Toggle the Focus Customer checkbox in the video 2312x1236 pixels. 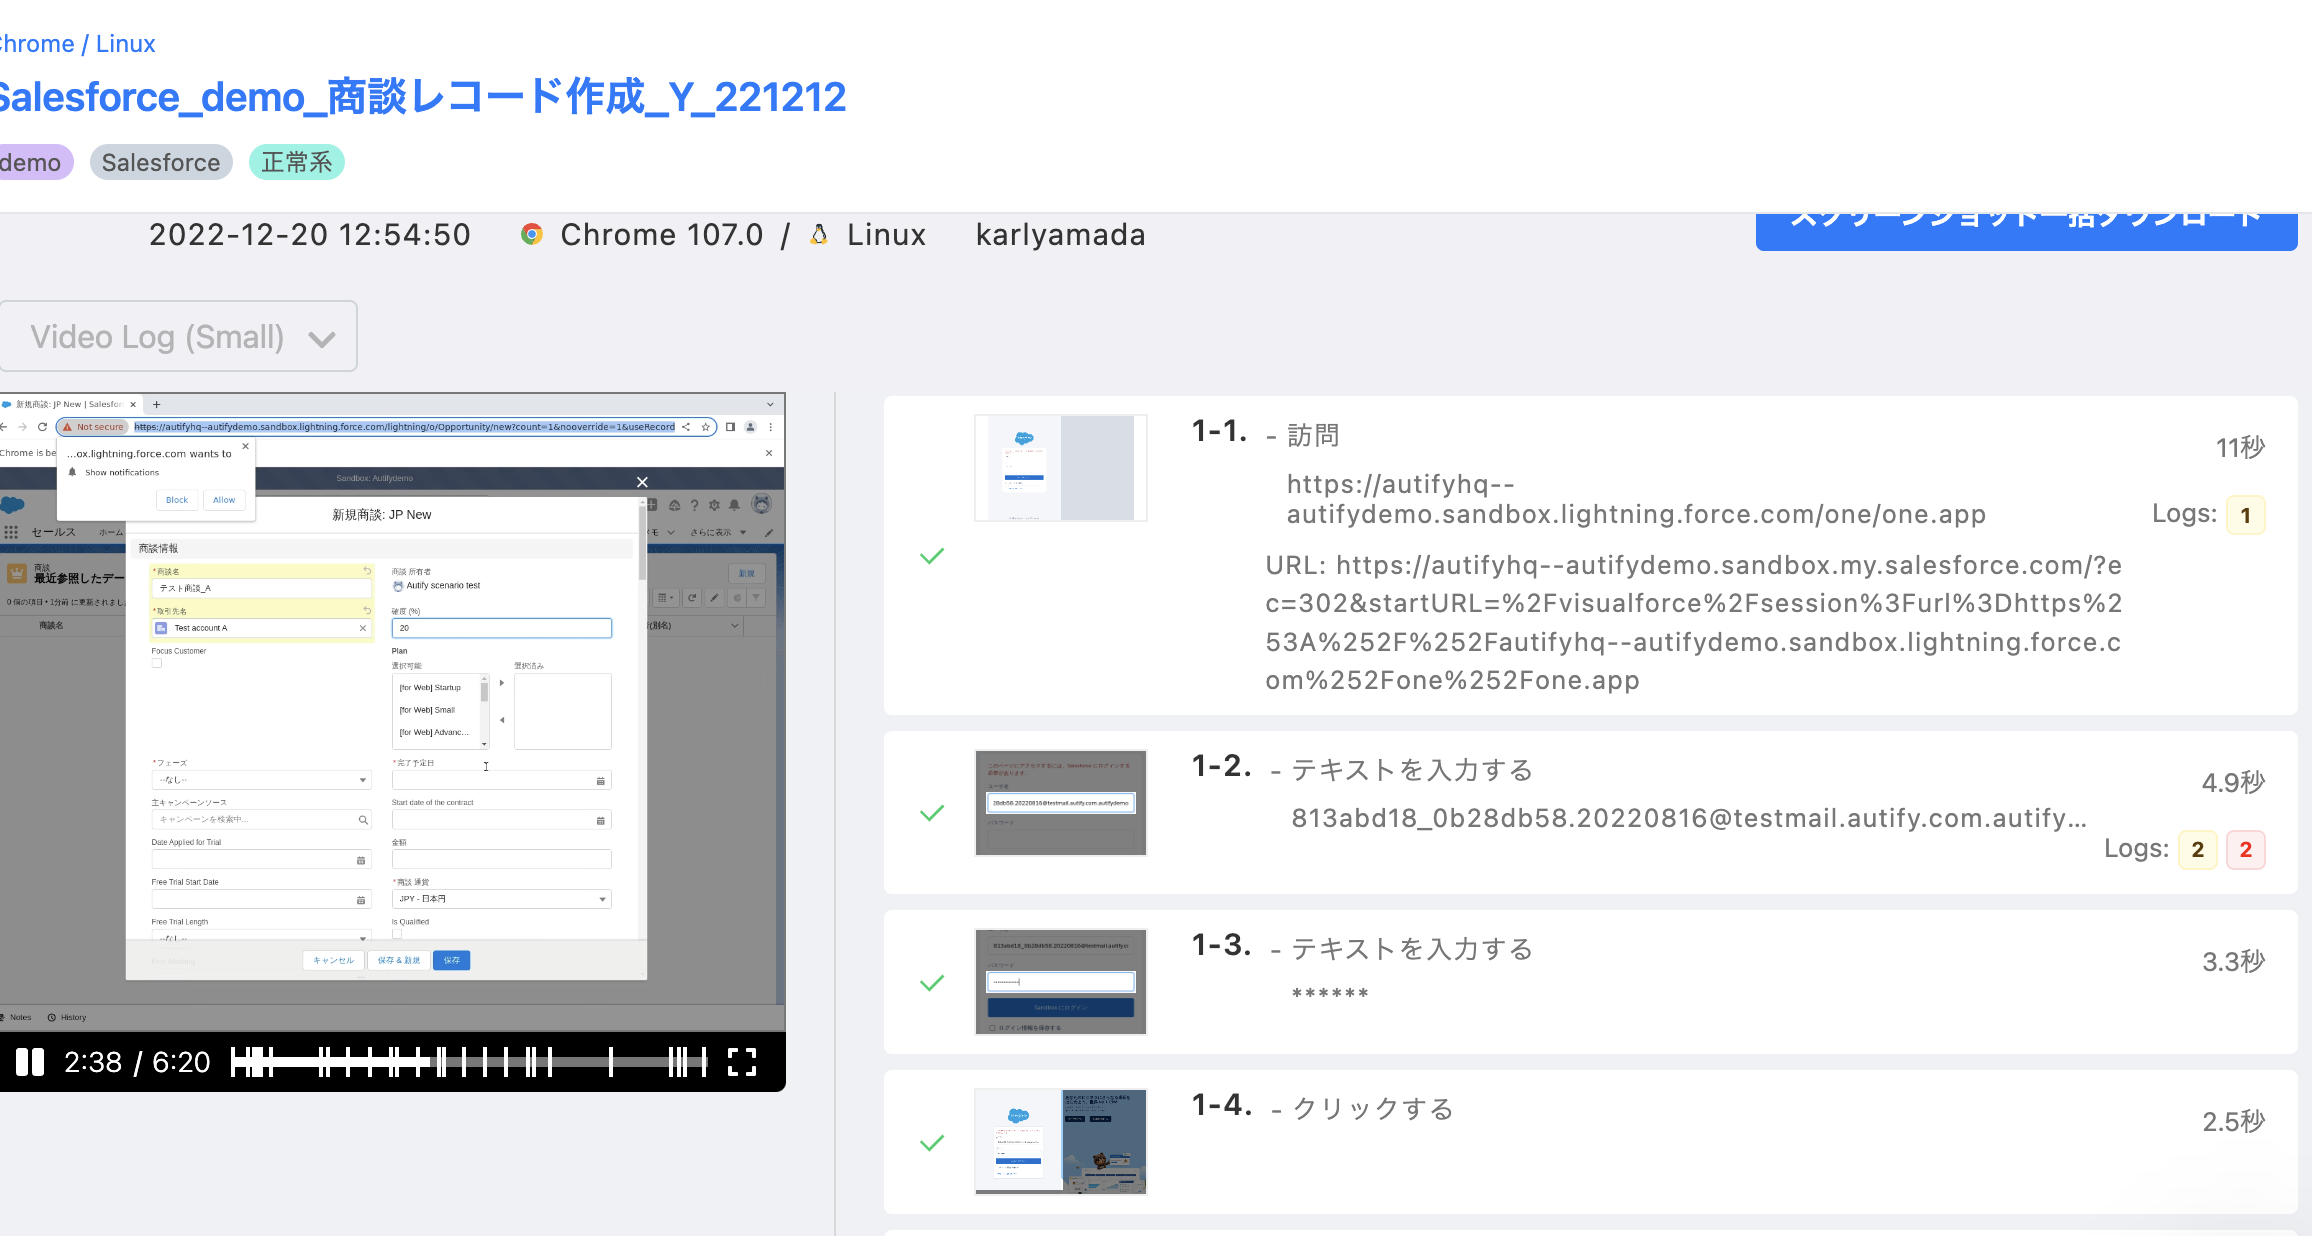coord(157,663)
